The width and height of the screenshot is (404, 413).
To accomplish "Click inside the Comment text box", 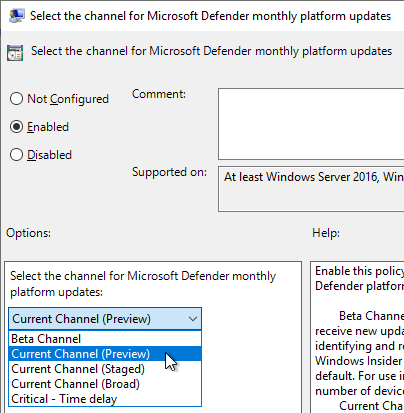I will point(311,124).
